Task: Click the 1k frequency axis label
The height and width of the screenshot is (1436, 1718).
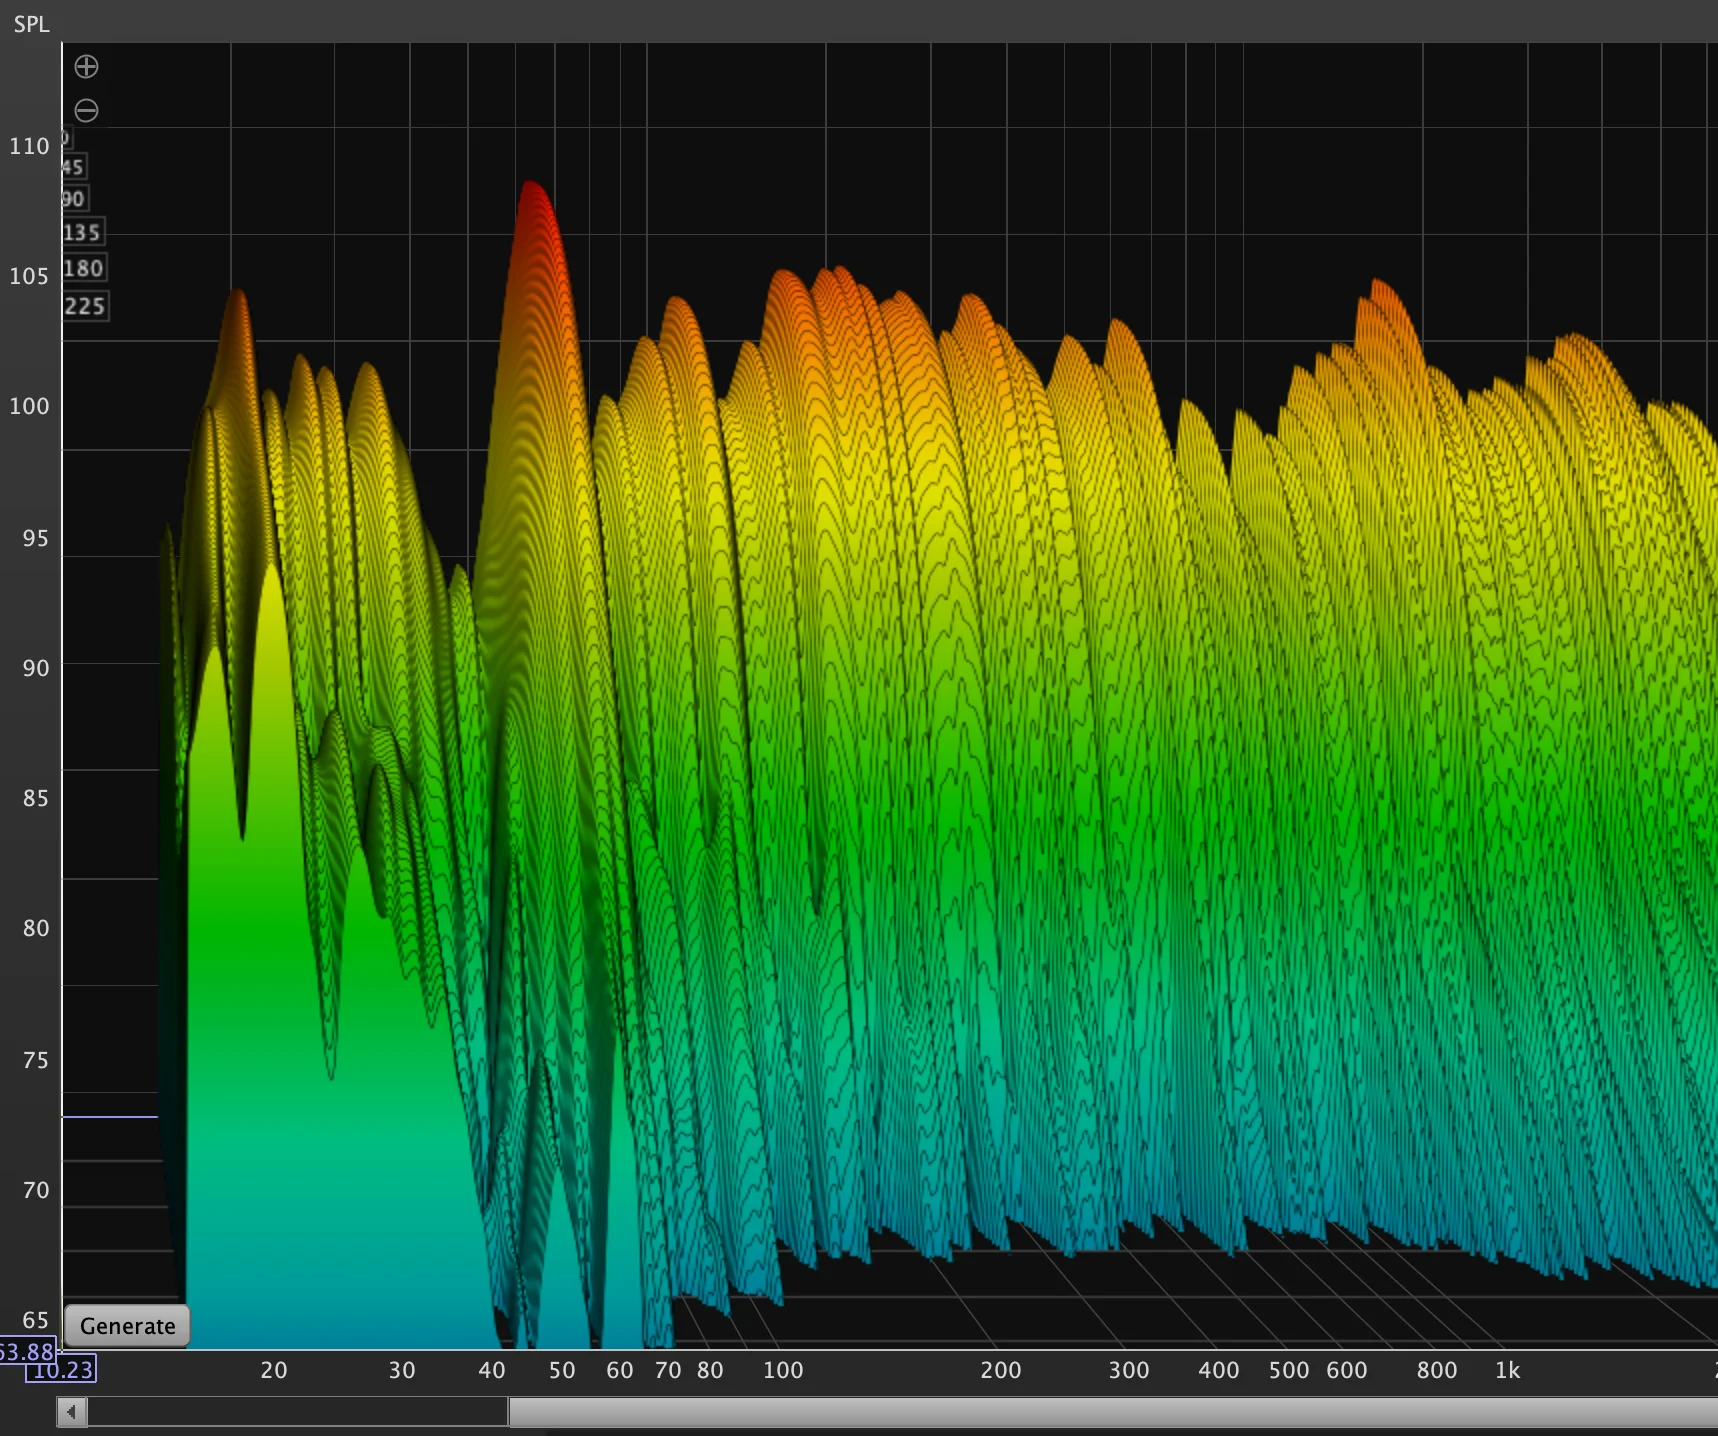Action: pos(1507,1370)
